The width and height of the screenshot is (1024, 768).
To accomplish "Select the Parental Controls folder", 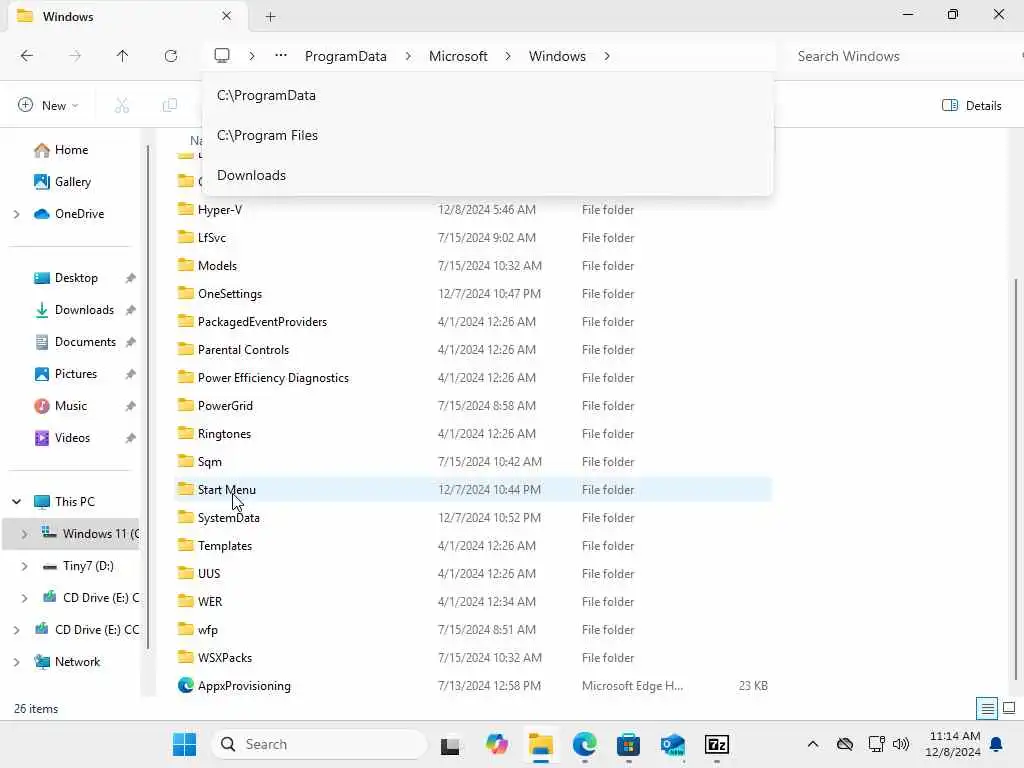I will (473, 349).
